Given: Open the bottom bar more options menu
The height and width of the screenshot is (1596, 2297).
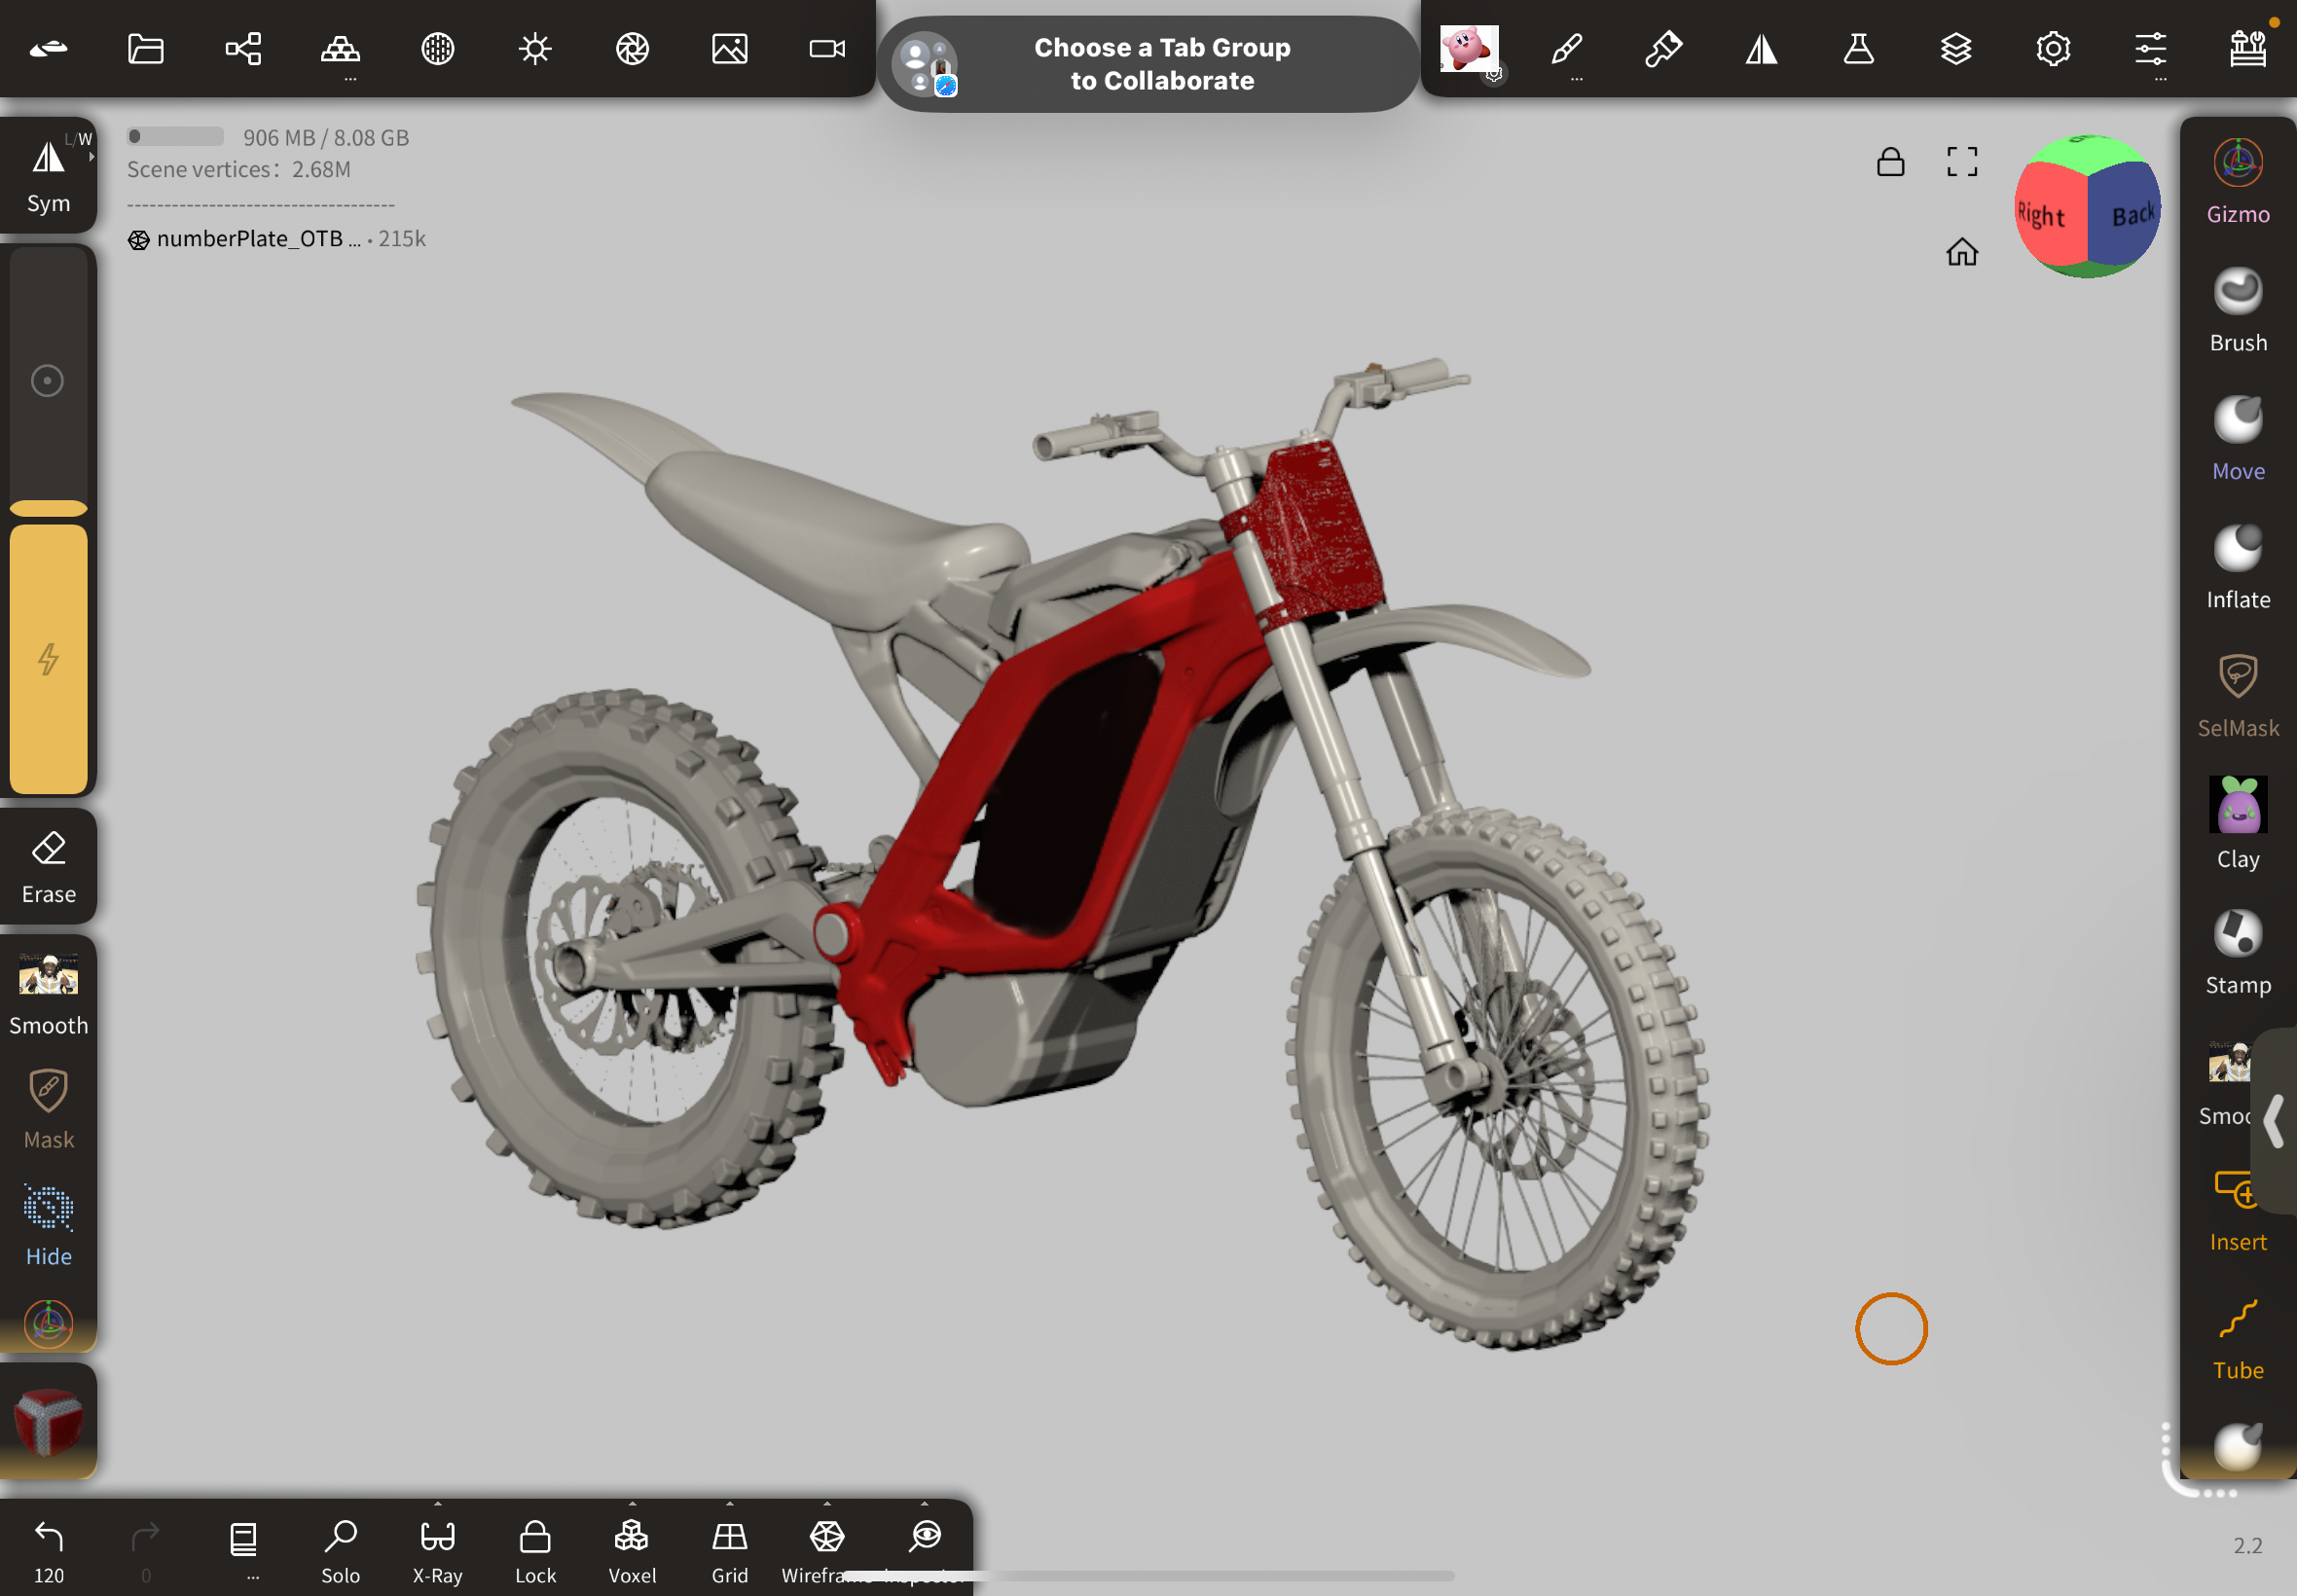Looking at the screenshot, I should click(243, 1551).
